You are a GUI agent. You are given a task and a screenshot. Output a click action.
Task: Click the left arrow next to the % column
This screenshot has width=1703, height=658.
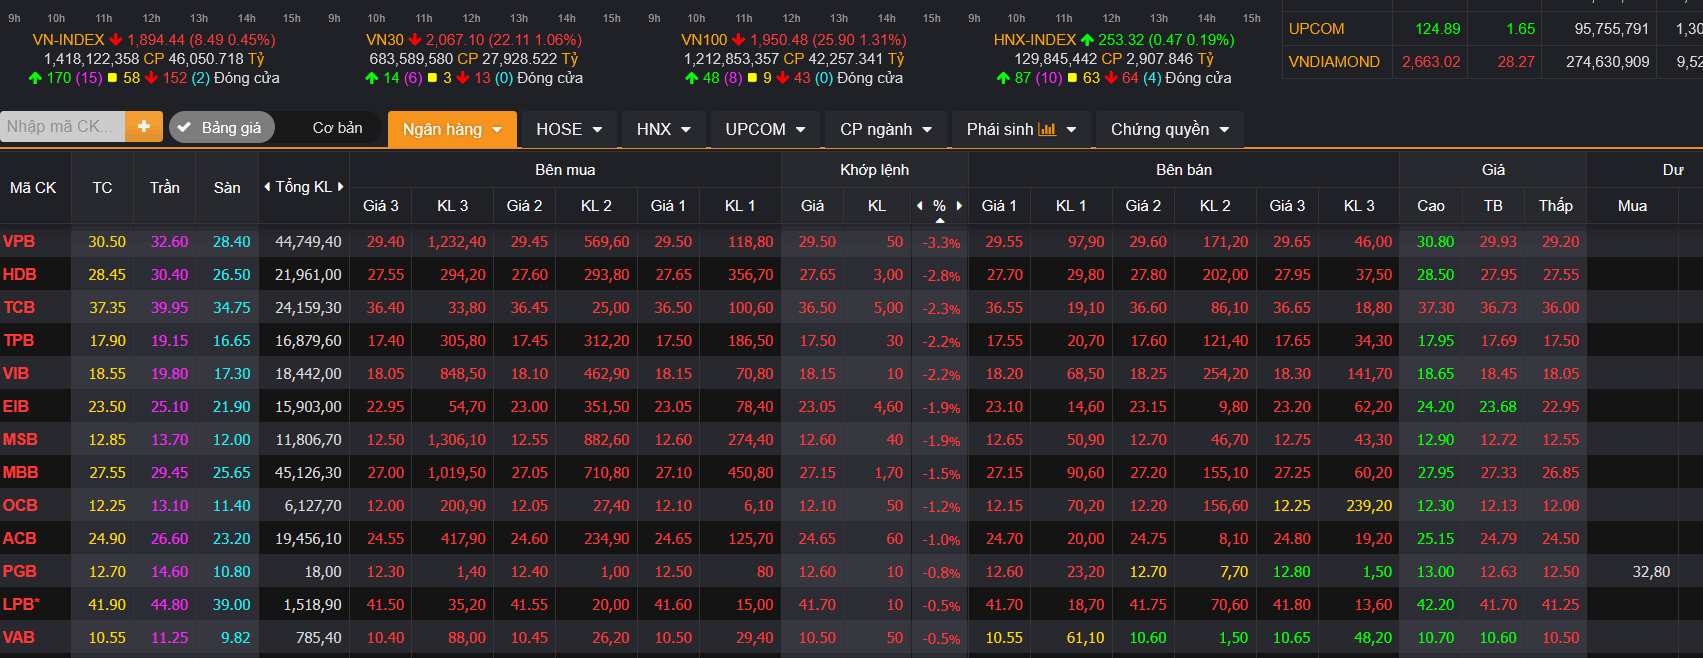pyautogui.click(x=920, y=206)
